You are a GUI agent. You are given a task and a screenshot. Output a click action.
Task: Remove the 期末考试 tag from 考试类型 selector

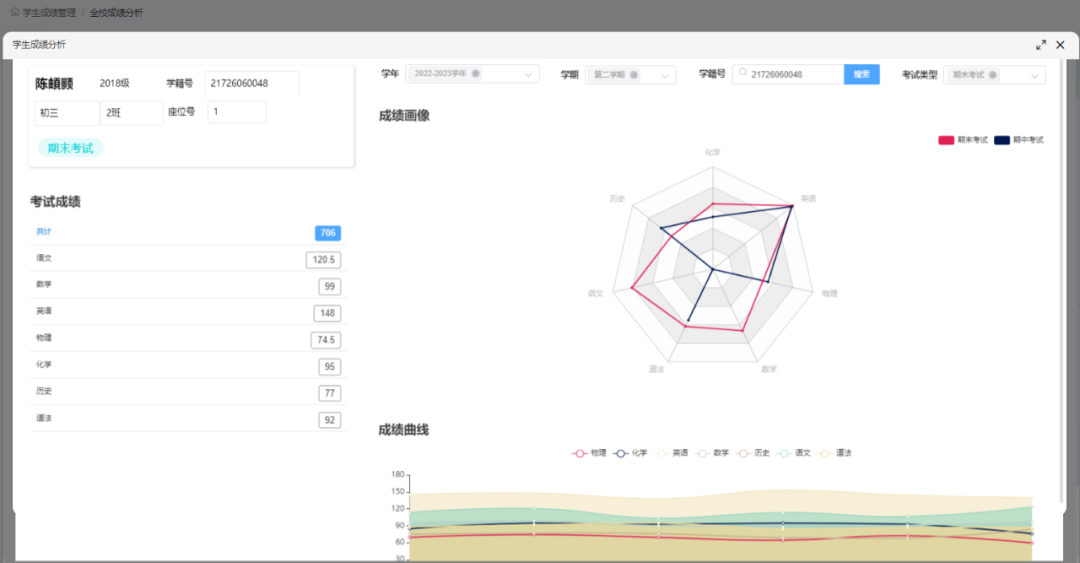pyautogui.click(x=993, y=75)
